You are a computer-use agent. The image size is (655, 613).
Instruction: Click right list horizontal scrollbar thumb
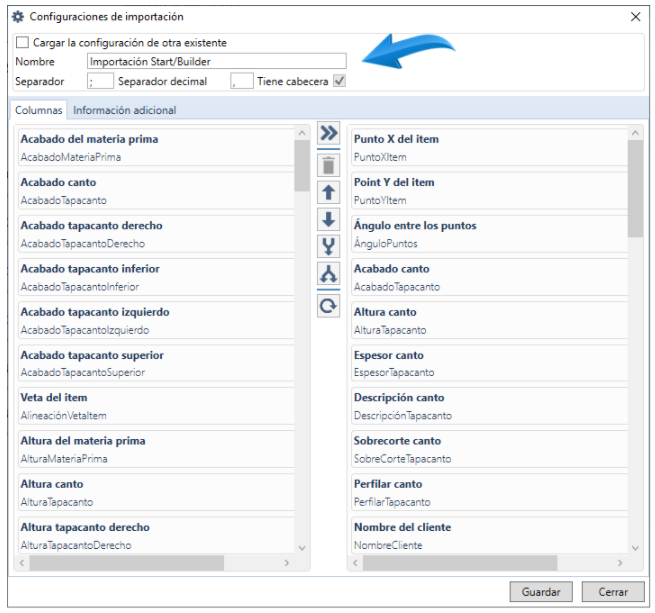pos(460,562)
